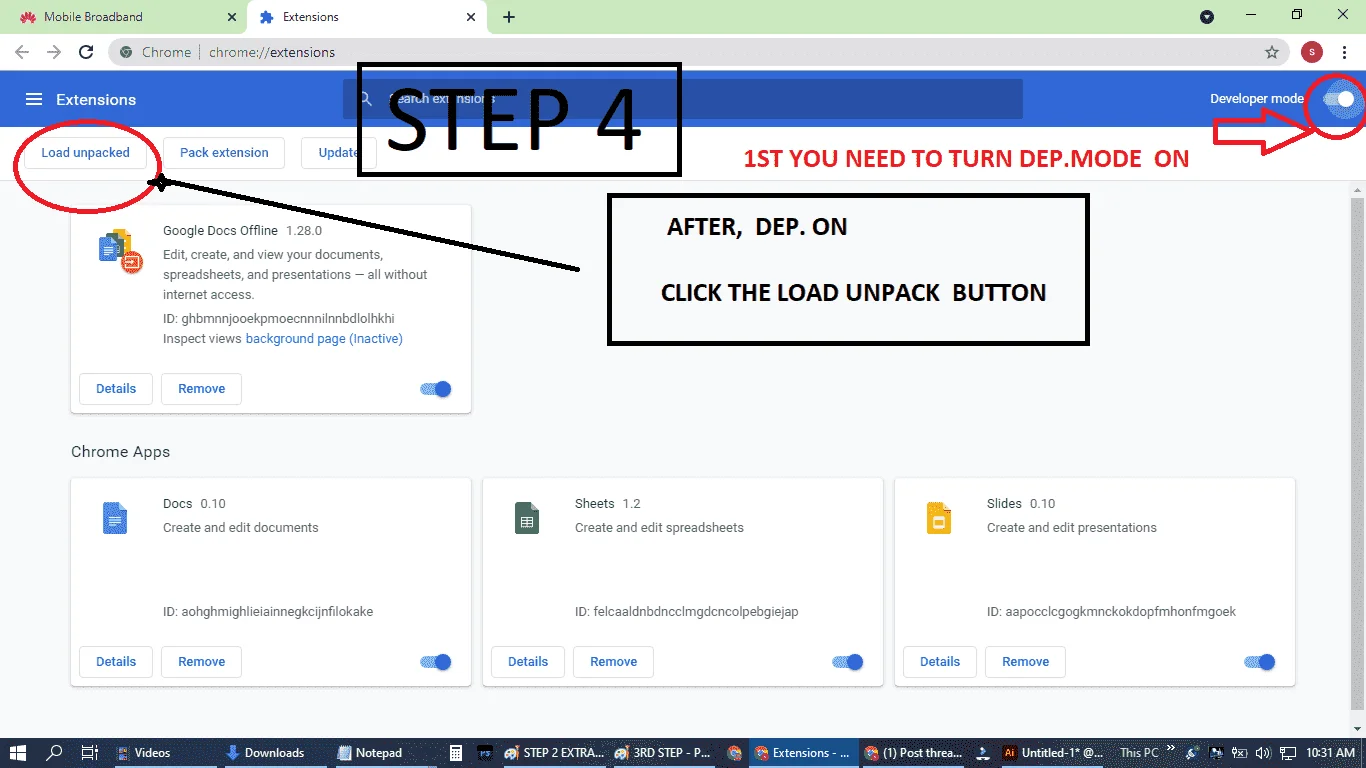Viewport: 1366px width, 768px height.
Task: Click the green Sheets app icon
Action: click(527, 518)
